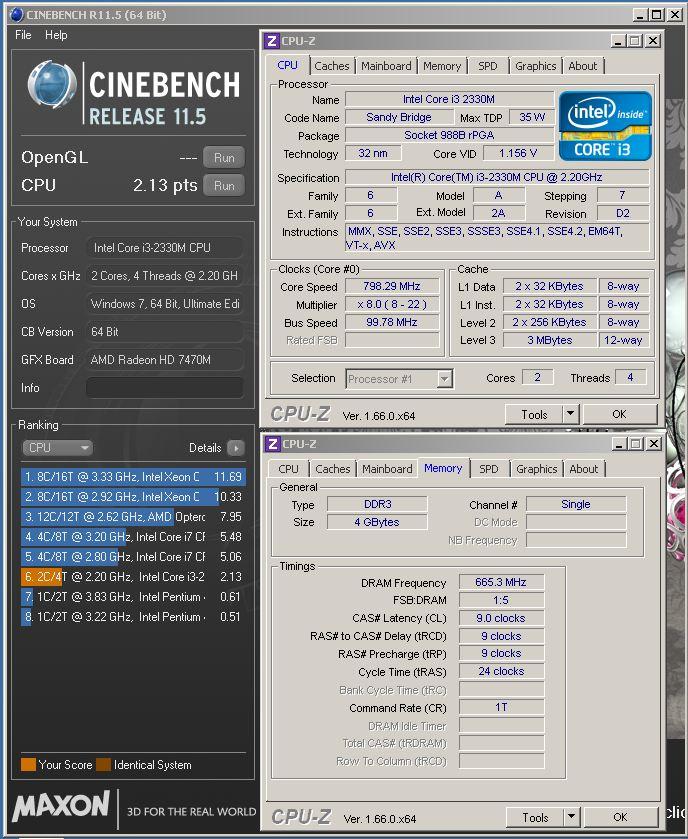Click the Intel Core i3 badge logo
The height and width of the screenshot is (839, 688).
pos(605,126)
